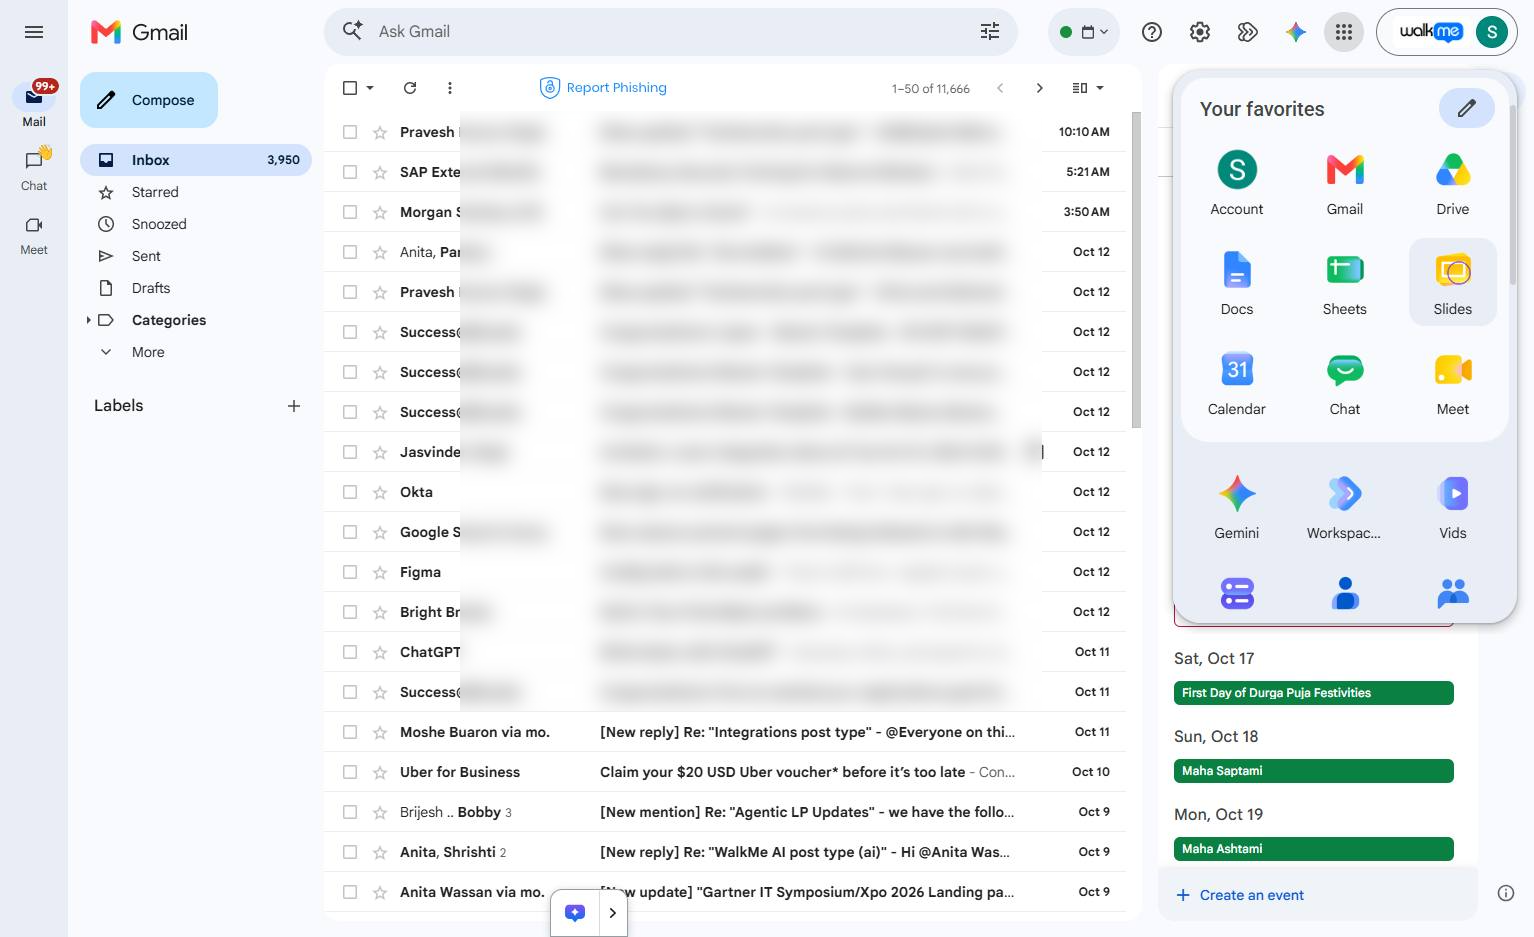This screenshot has width=1534, height=937.
Task: Launch Meet from the apps launcher
Action: pos(1452,382)
